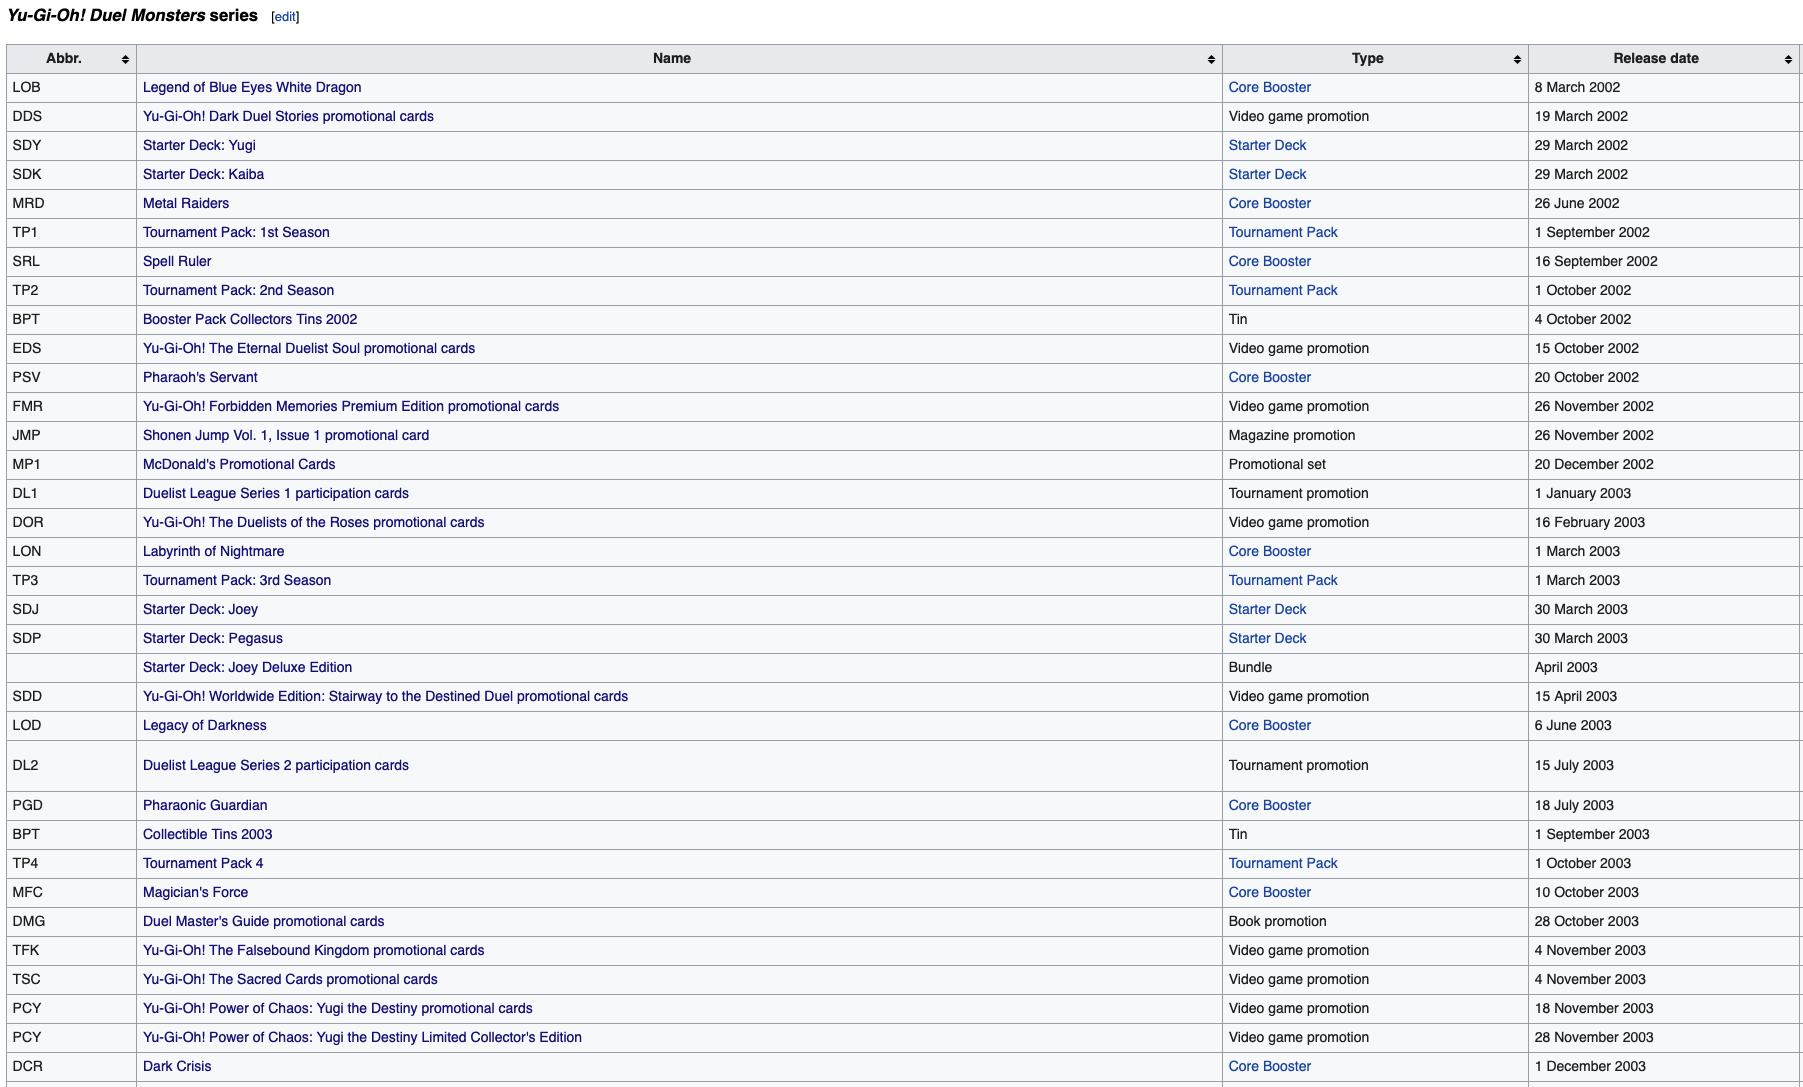Open Duel Master's Guide promotional cards

pos(263,922)
